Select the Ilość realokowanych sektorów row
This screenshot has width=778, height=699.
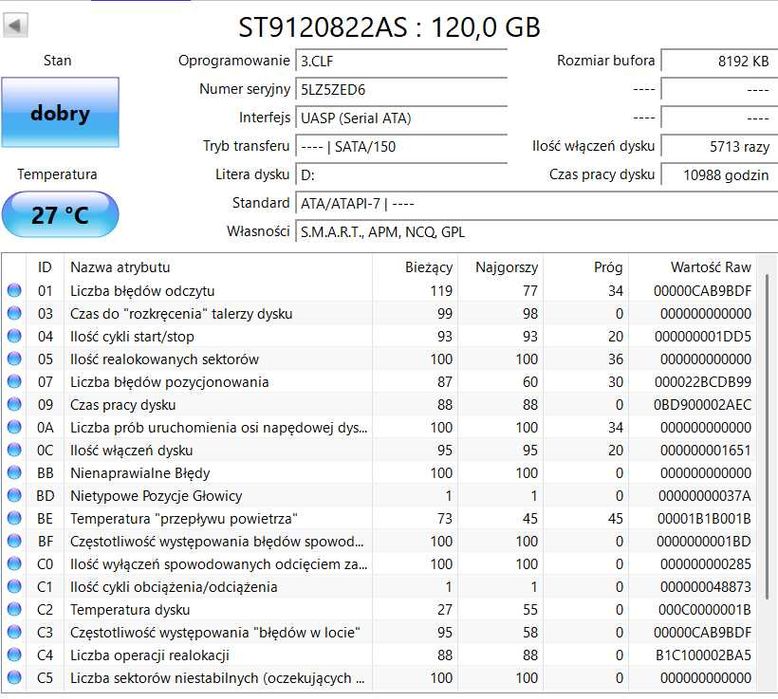[379, 359]
